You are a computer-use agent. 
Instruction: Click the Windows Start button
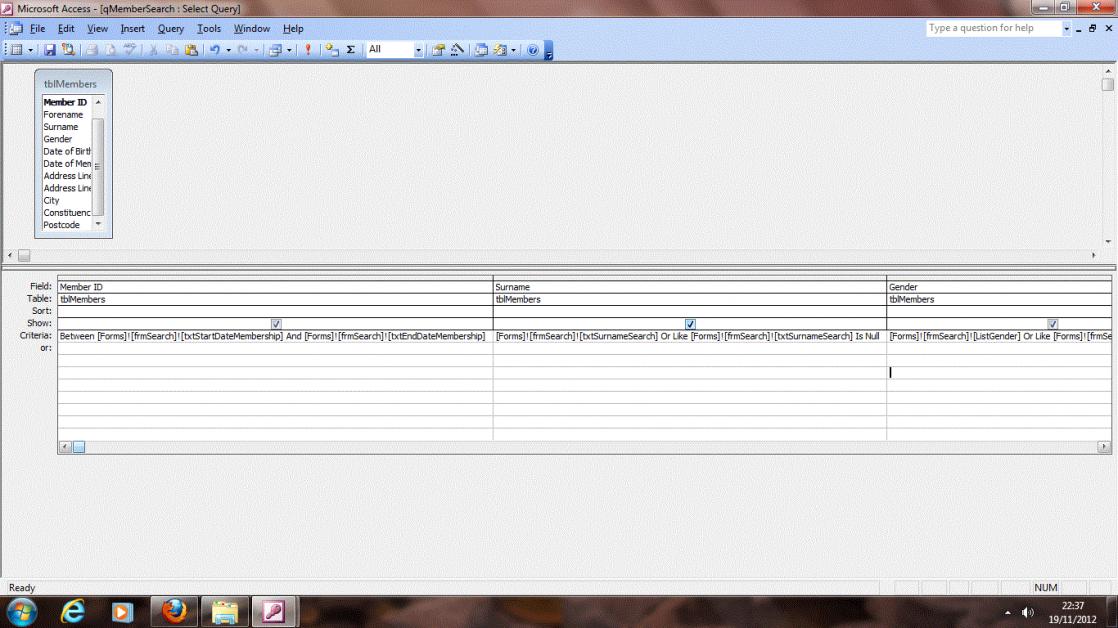click(x=22, y=612)
